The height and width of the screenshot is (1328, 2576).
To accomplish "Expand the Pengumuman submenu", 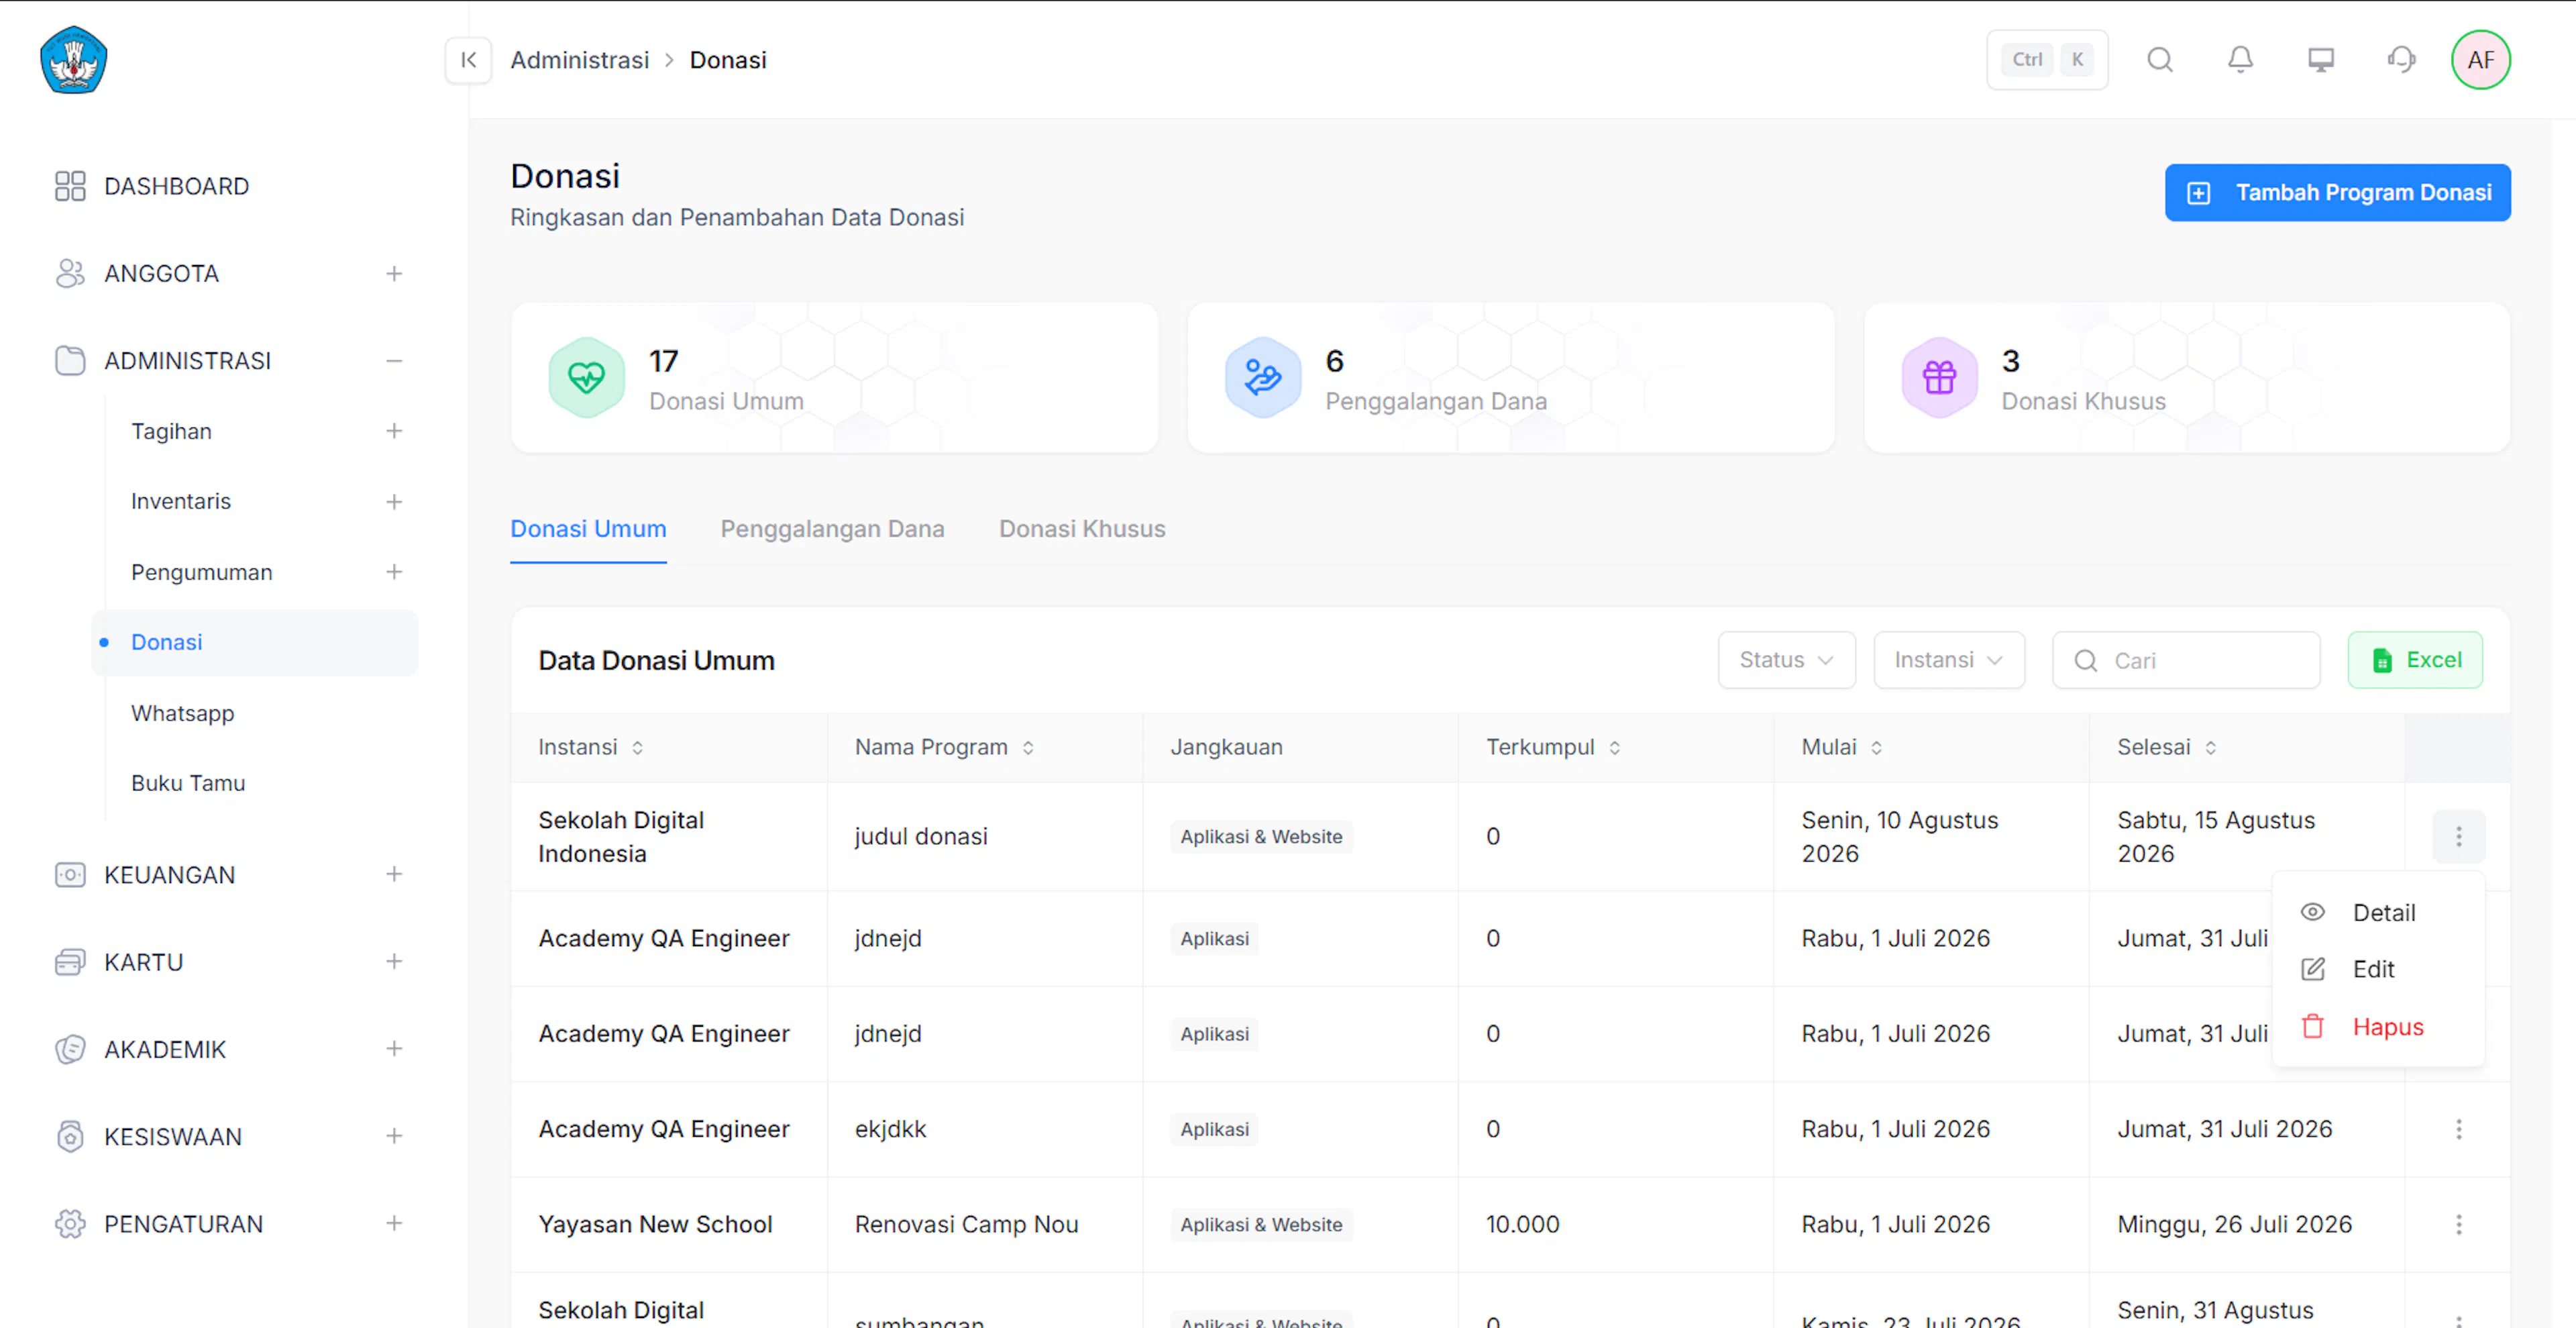I will pos(394,572).
